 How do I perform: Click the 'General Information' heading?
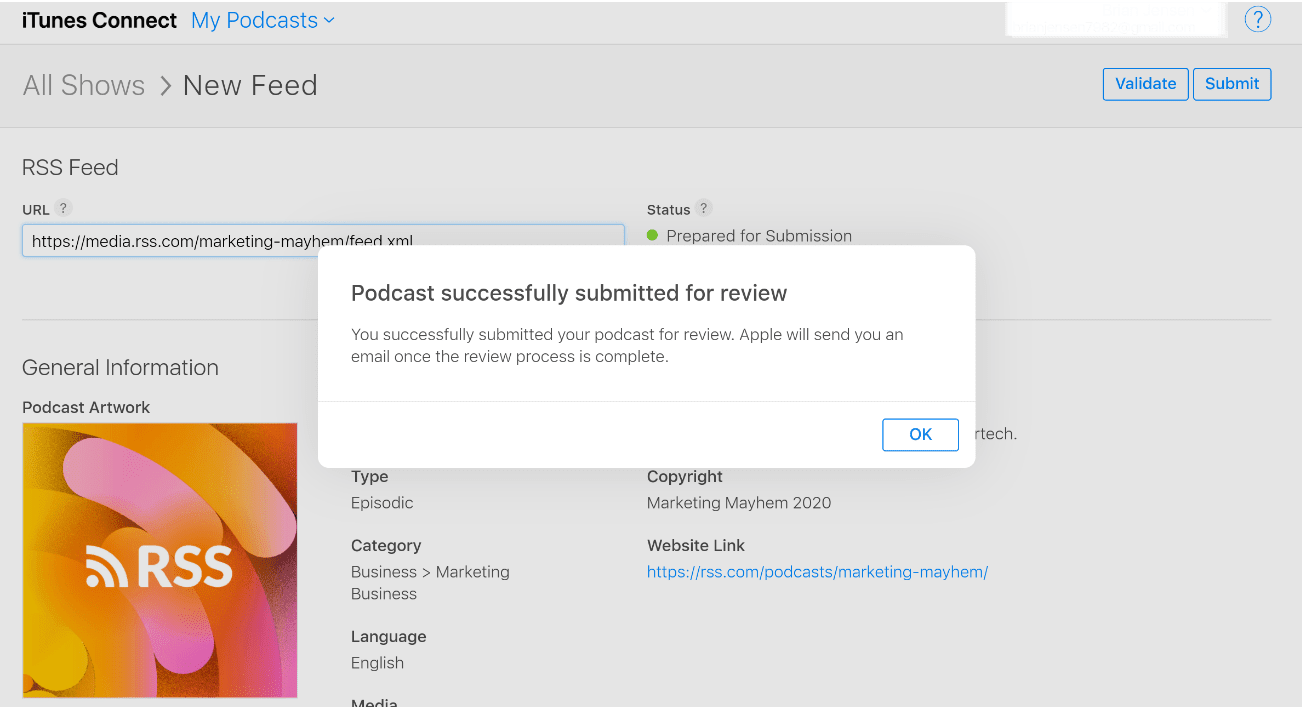[120, 368]
